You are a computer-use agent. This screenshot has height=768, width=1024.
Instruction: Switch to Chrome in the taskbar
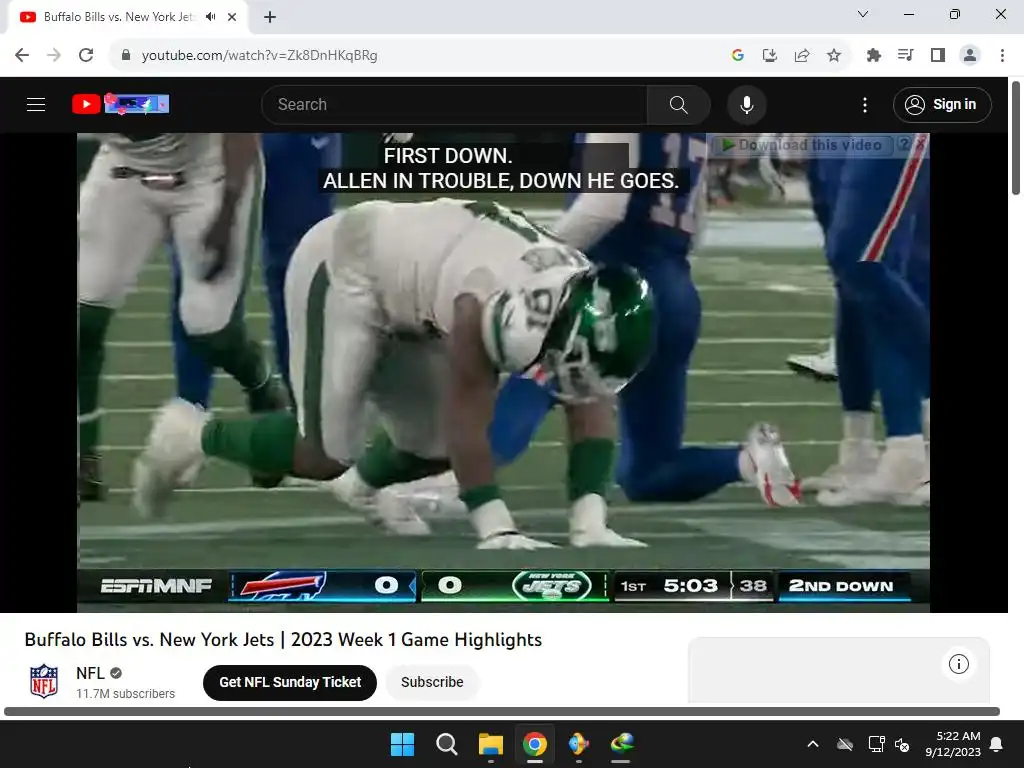534,744
